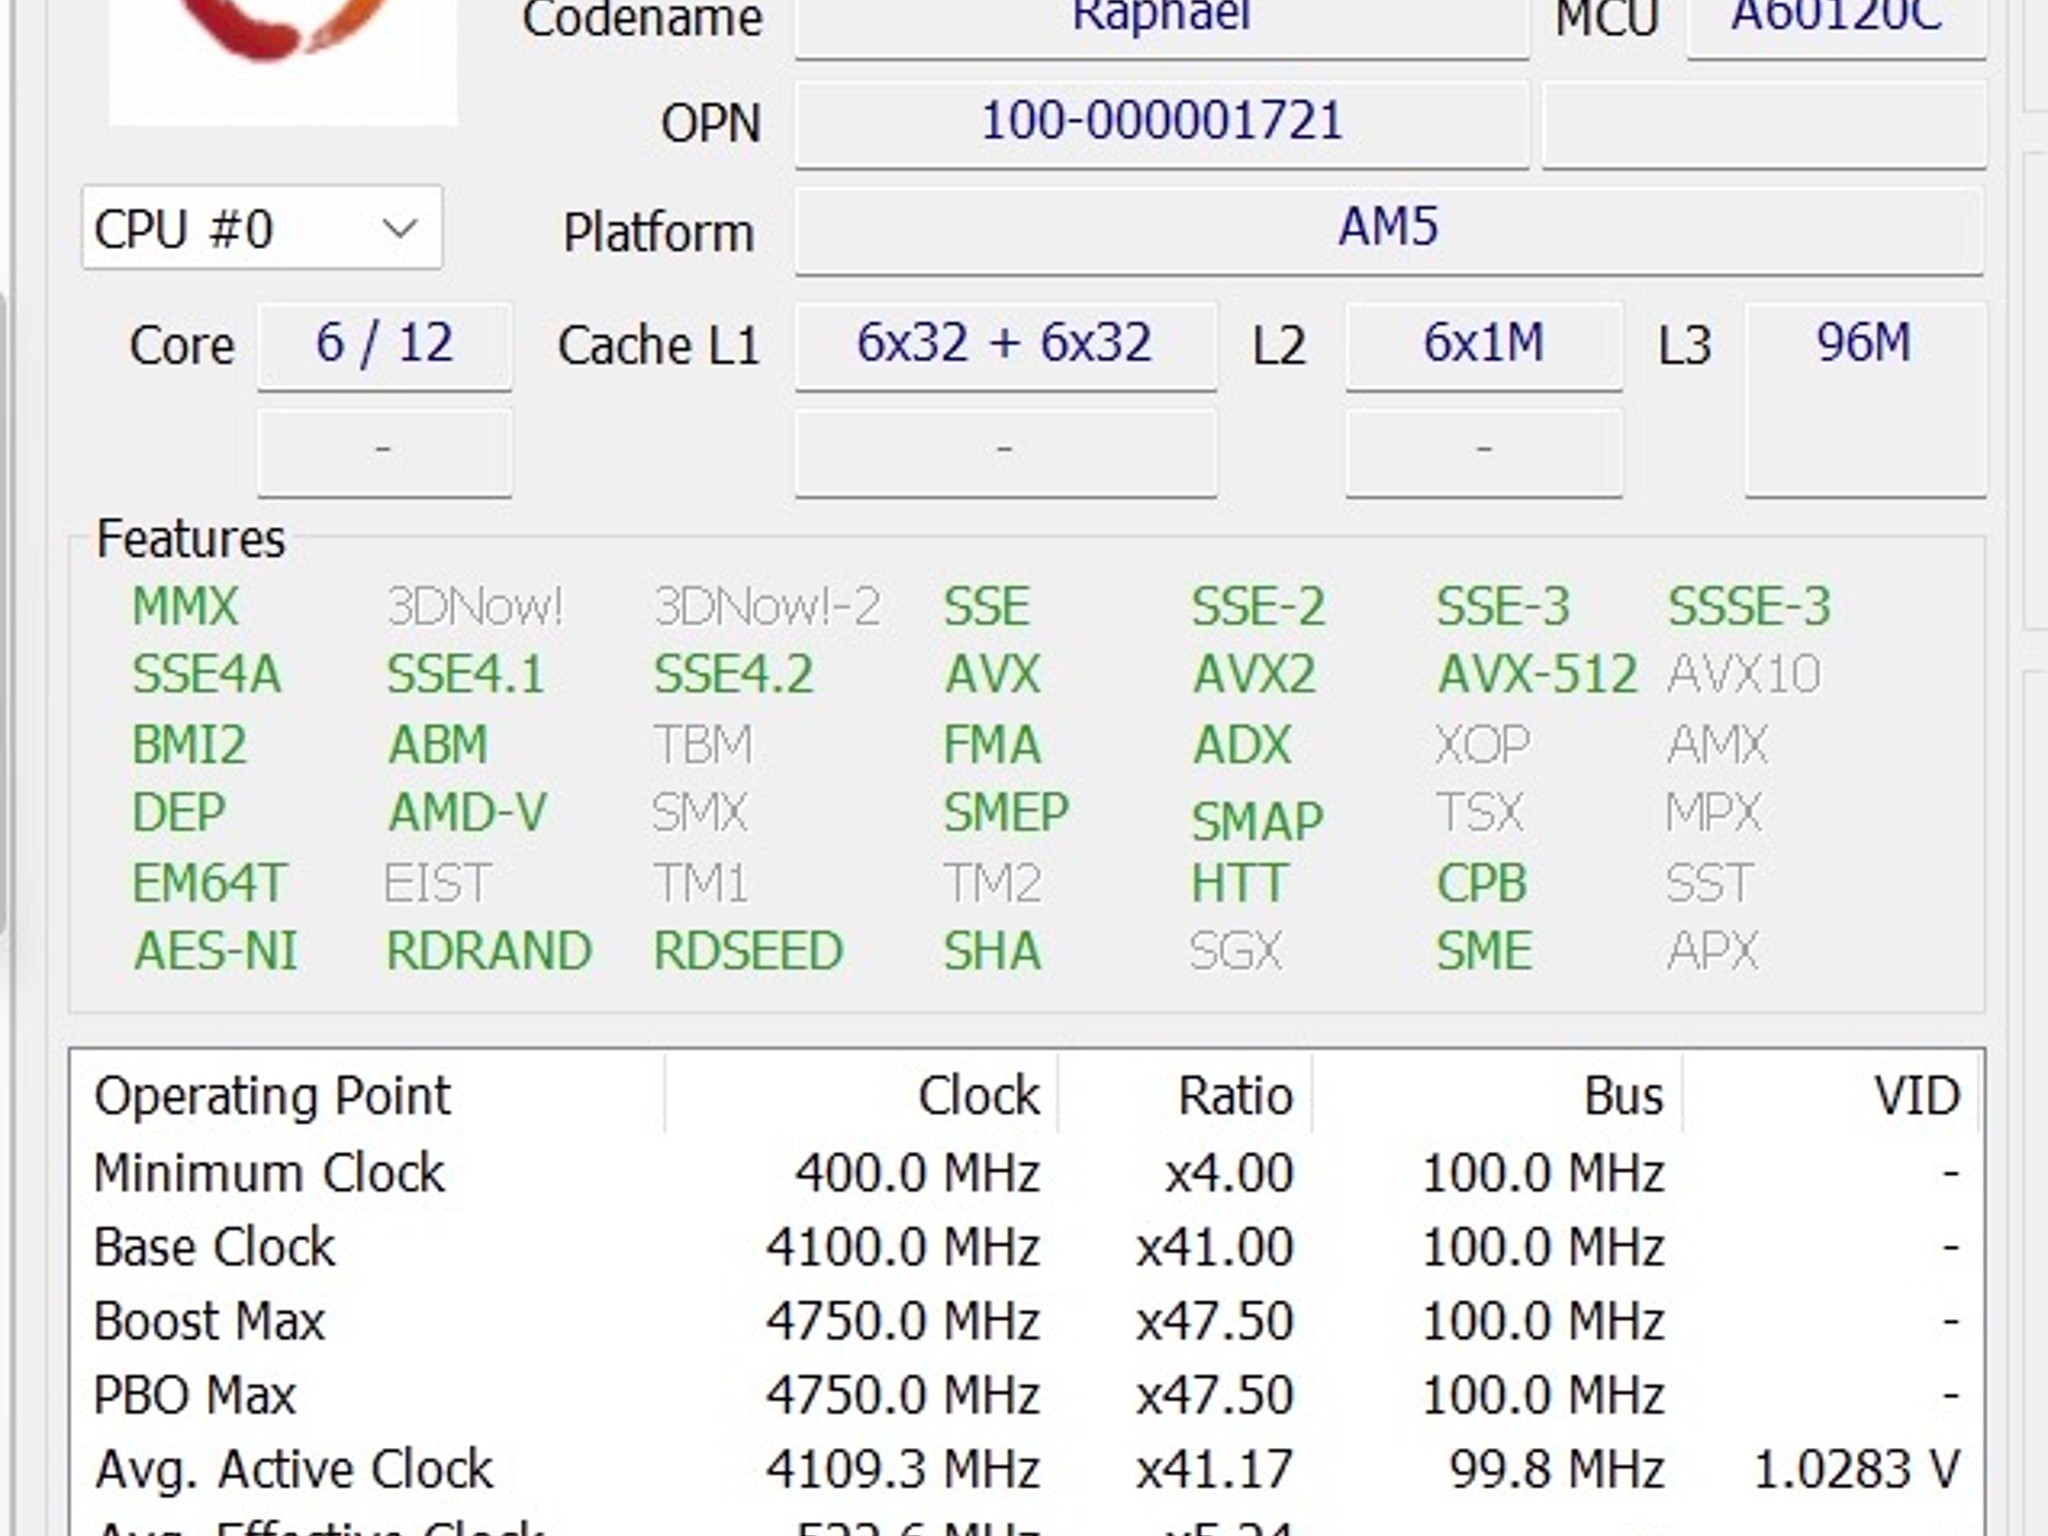
Task: Click the AVX feature label
Action: [x=992, y=674]
